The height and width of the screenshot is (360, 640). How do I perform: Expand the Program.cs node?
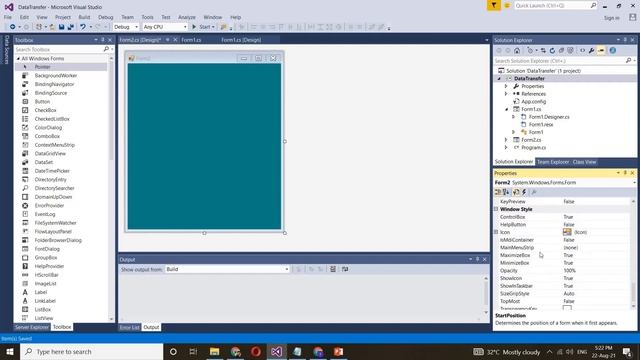[506, 148]
